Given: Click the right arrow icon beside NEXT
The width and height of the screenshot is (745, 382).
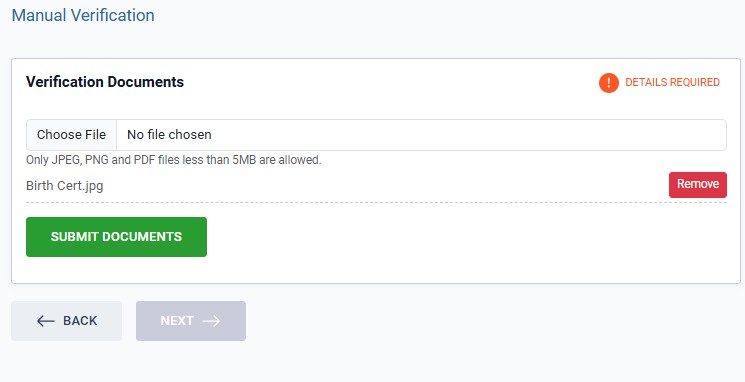Looking at the screenshot, I should coord(211,321).
